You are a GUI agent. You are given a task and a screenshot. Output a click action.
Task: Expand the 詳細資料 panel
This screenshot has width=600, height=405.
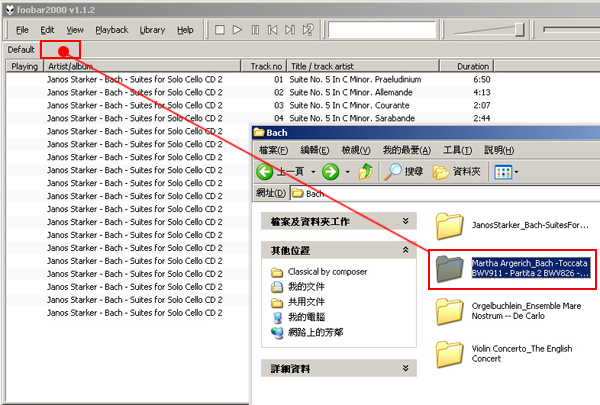(x=339, y=368)
